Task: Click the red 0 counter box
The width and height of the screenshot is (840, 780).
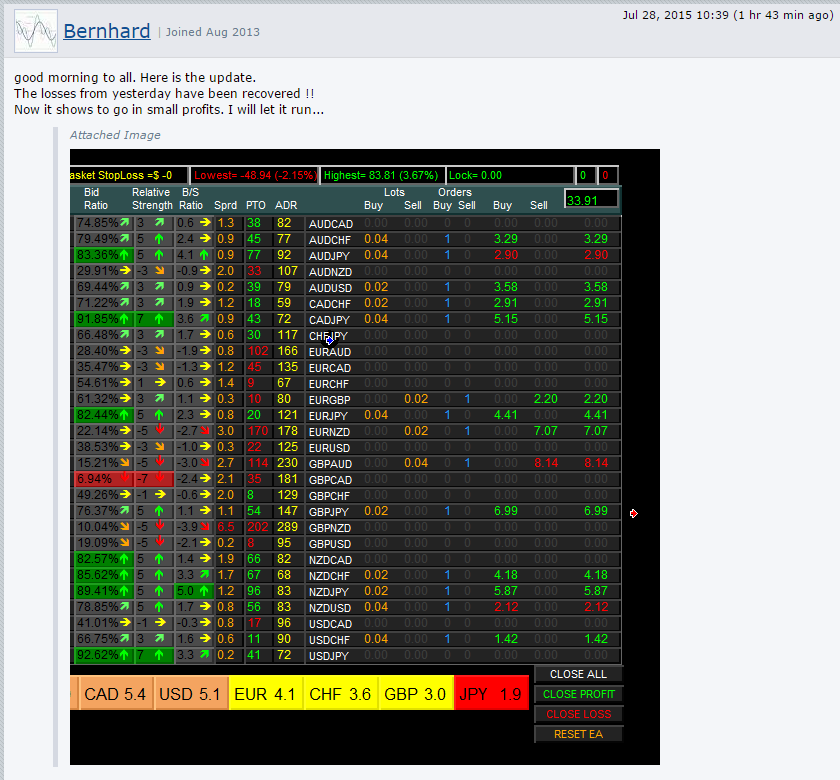Action: click(607, 175)
